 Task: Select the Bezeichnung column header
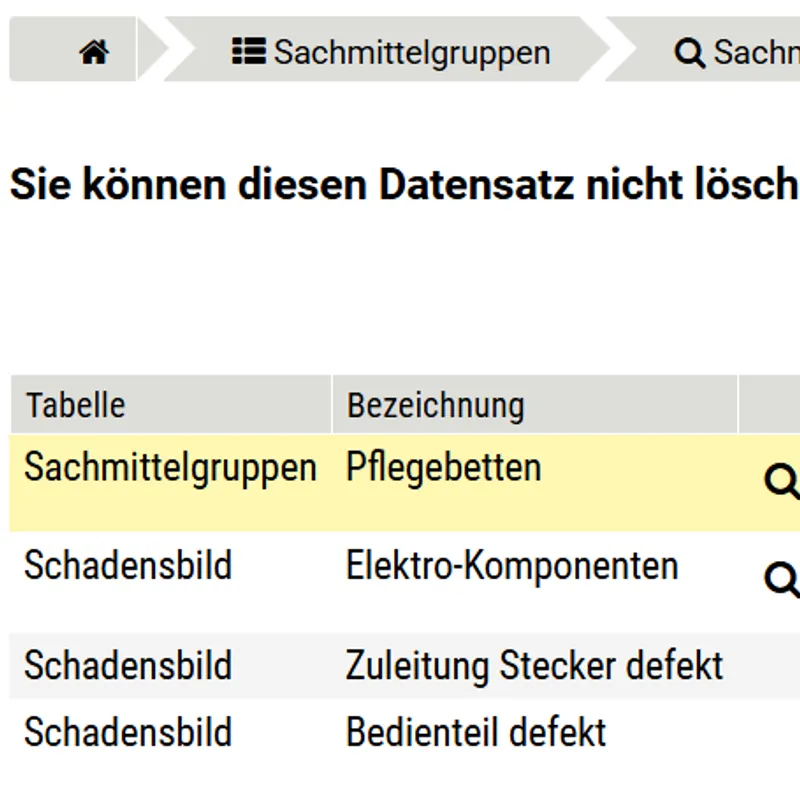(x=435, y=405)
